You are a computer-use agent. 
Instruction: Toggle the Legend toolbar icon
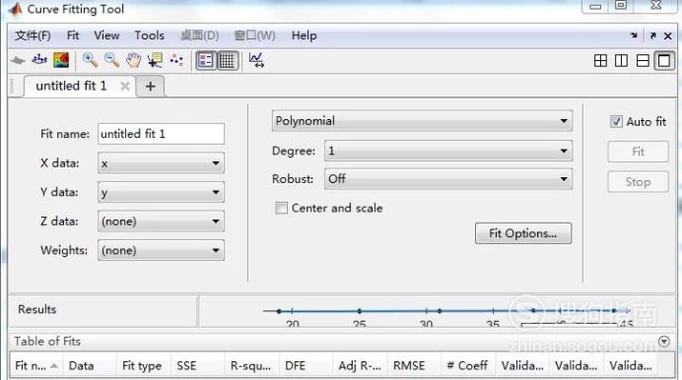pyautogui.click(x=206, y=60)
